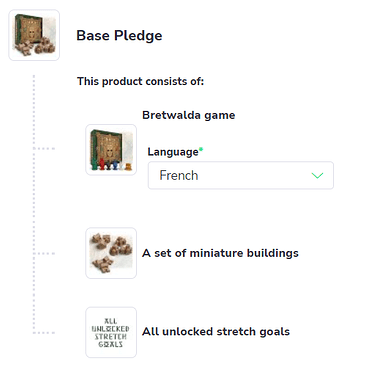Click the Language field label
This screenshot has height=375, width=375.
pyautogui.click(x=173, y=152)
